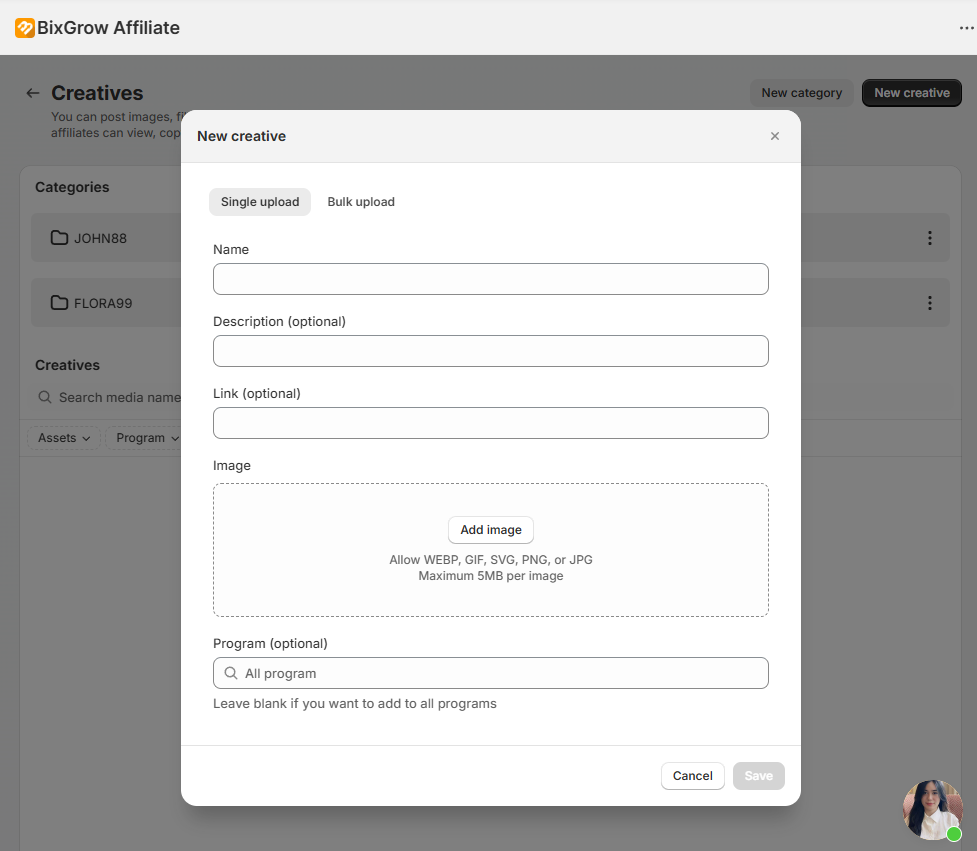This screenshot has width=977, height=851.
Task: Click the back arrow beside Creatives
Action: pos(33,93)
